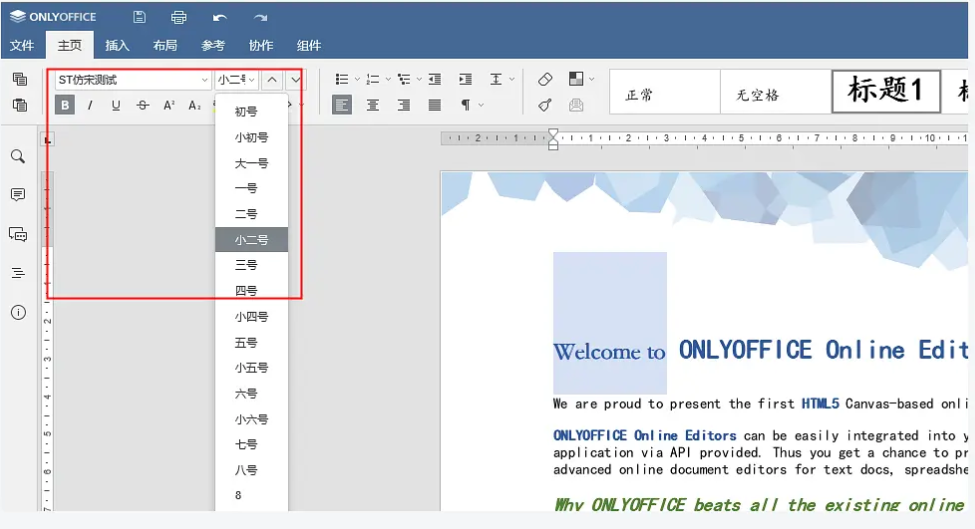Click the Print icon
The image size is (975, 529).
click(178, 17)
